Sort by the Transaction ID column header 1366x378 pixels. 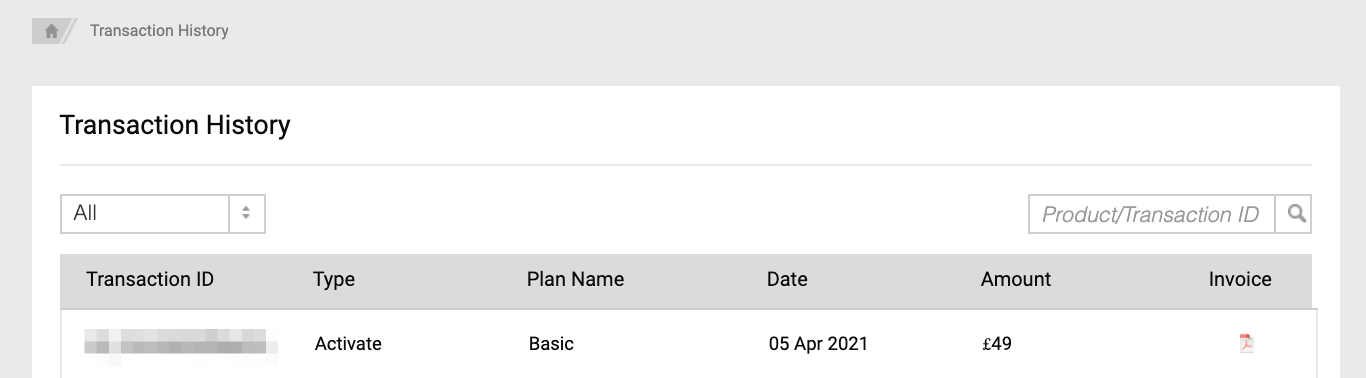coord(150,280)
